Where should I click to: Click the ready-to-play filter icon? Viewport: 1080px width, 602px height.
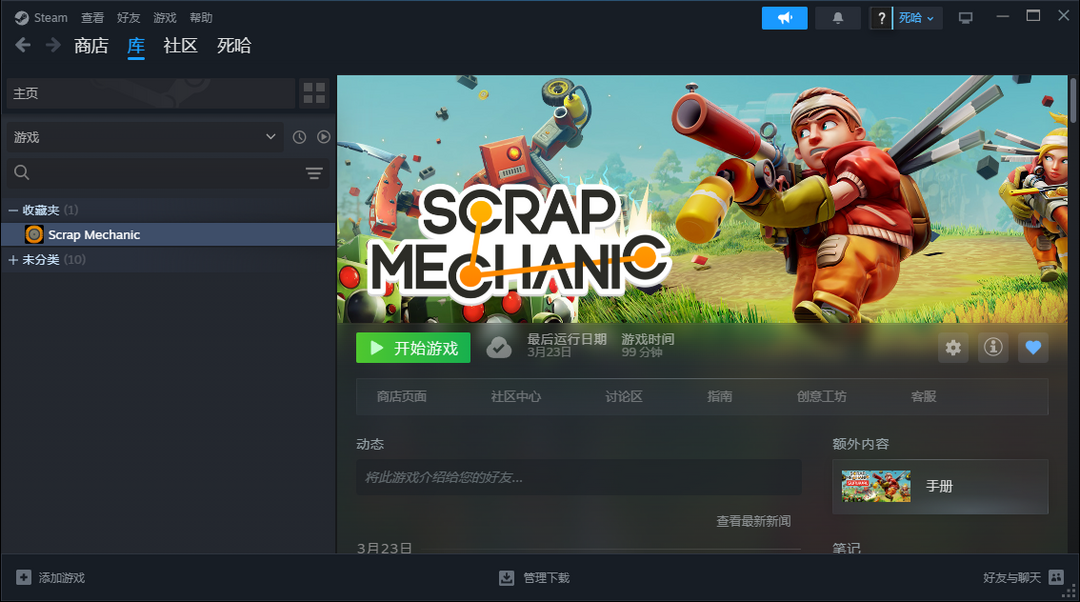324,137
